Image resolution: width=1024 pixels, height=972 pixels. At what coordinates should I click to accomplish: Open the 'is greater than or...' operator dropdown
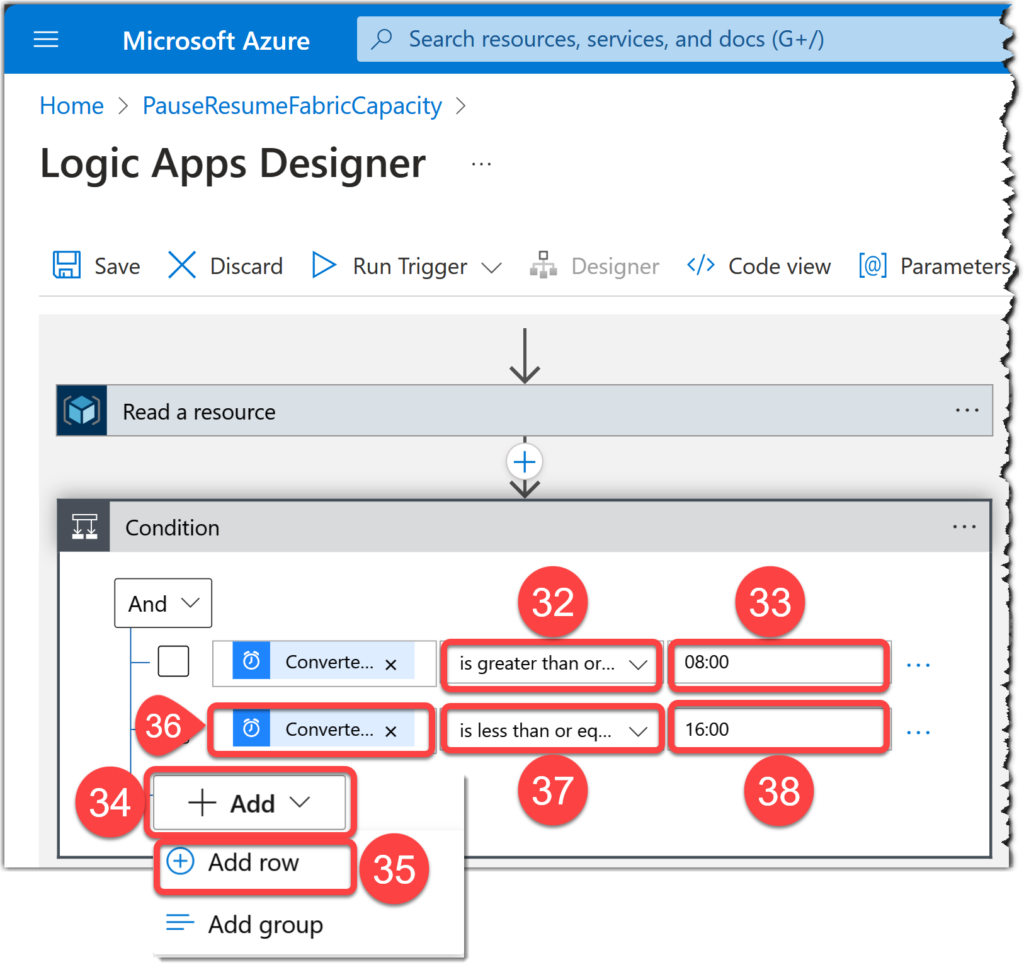coord(552,664)
